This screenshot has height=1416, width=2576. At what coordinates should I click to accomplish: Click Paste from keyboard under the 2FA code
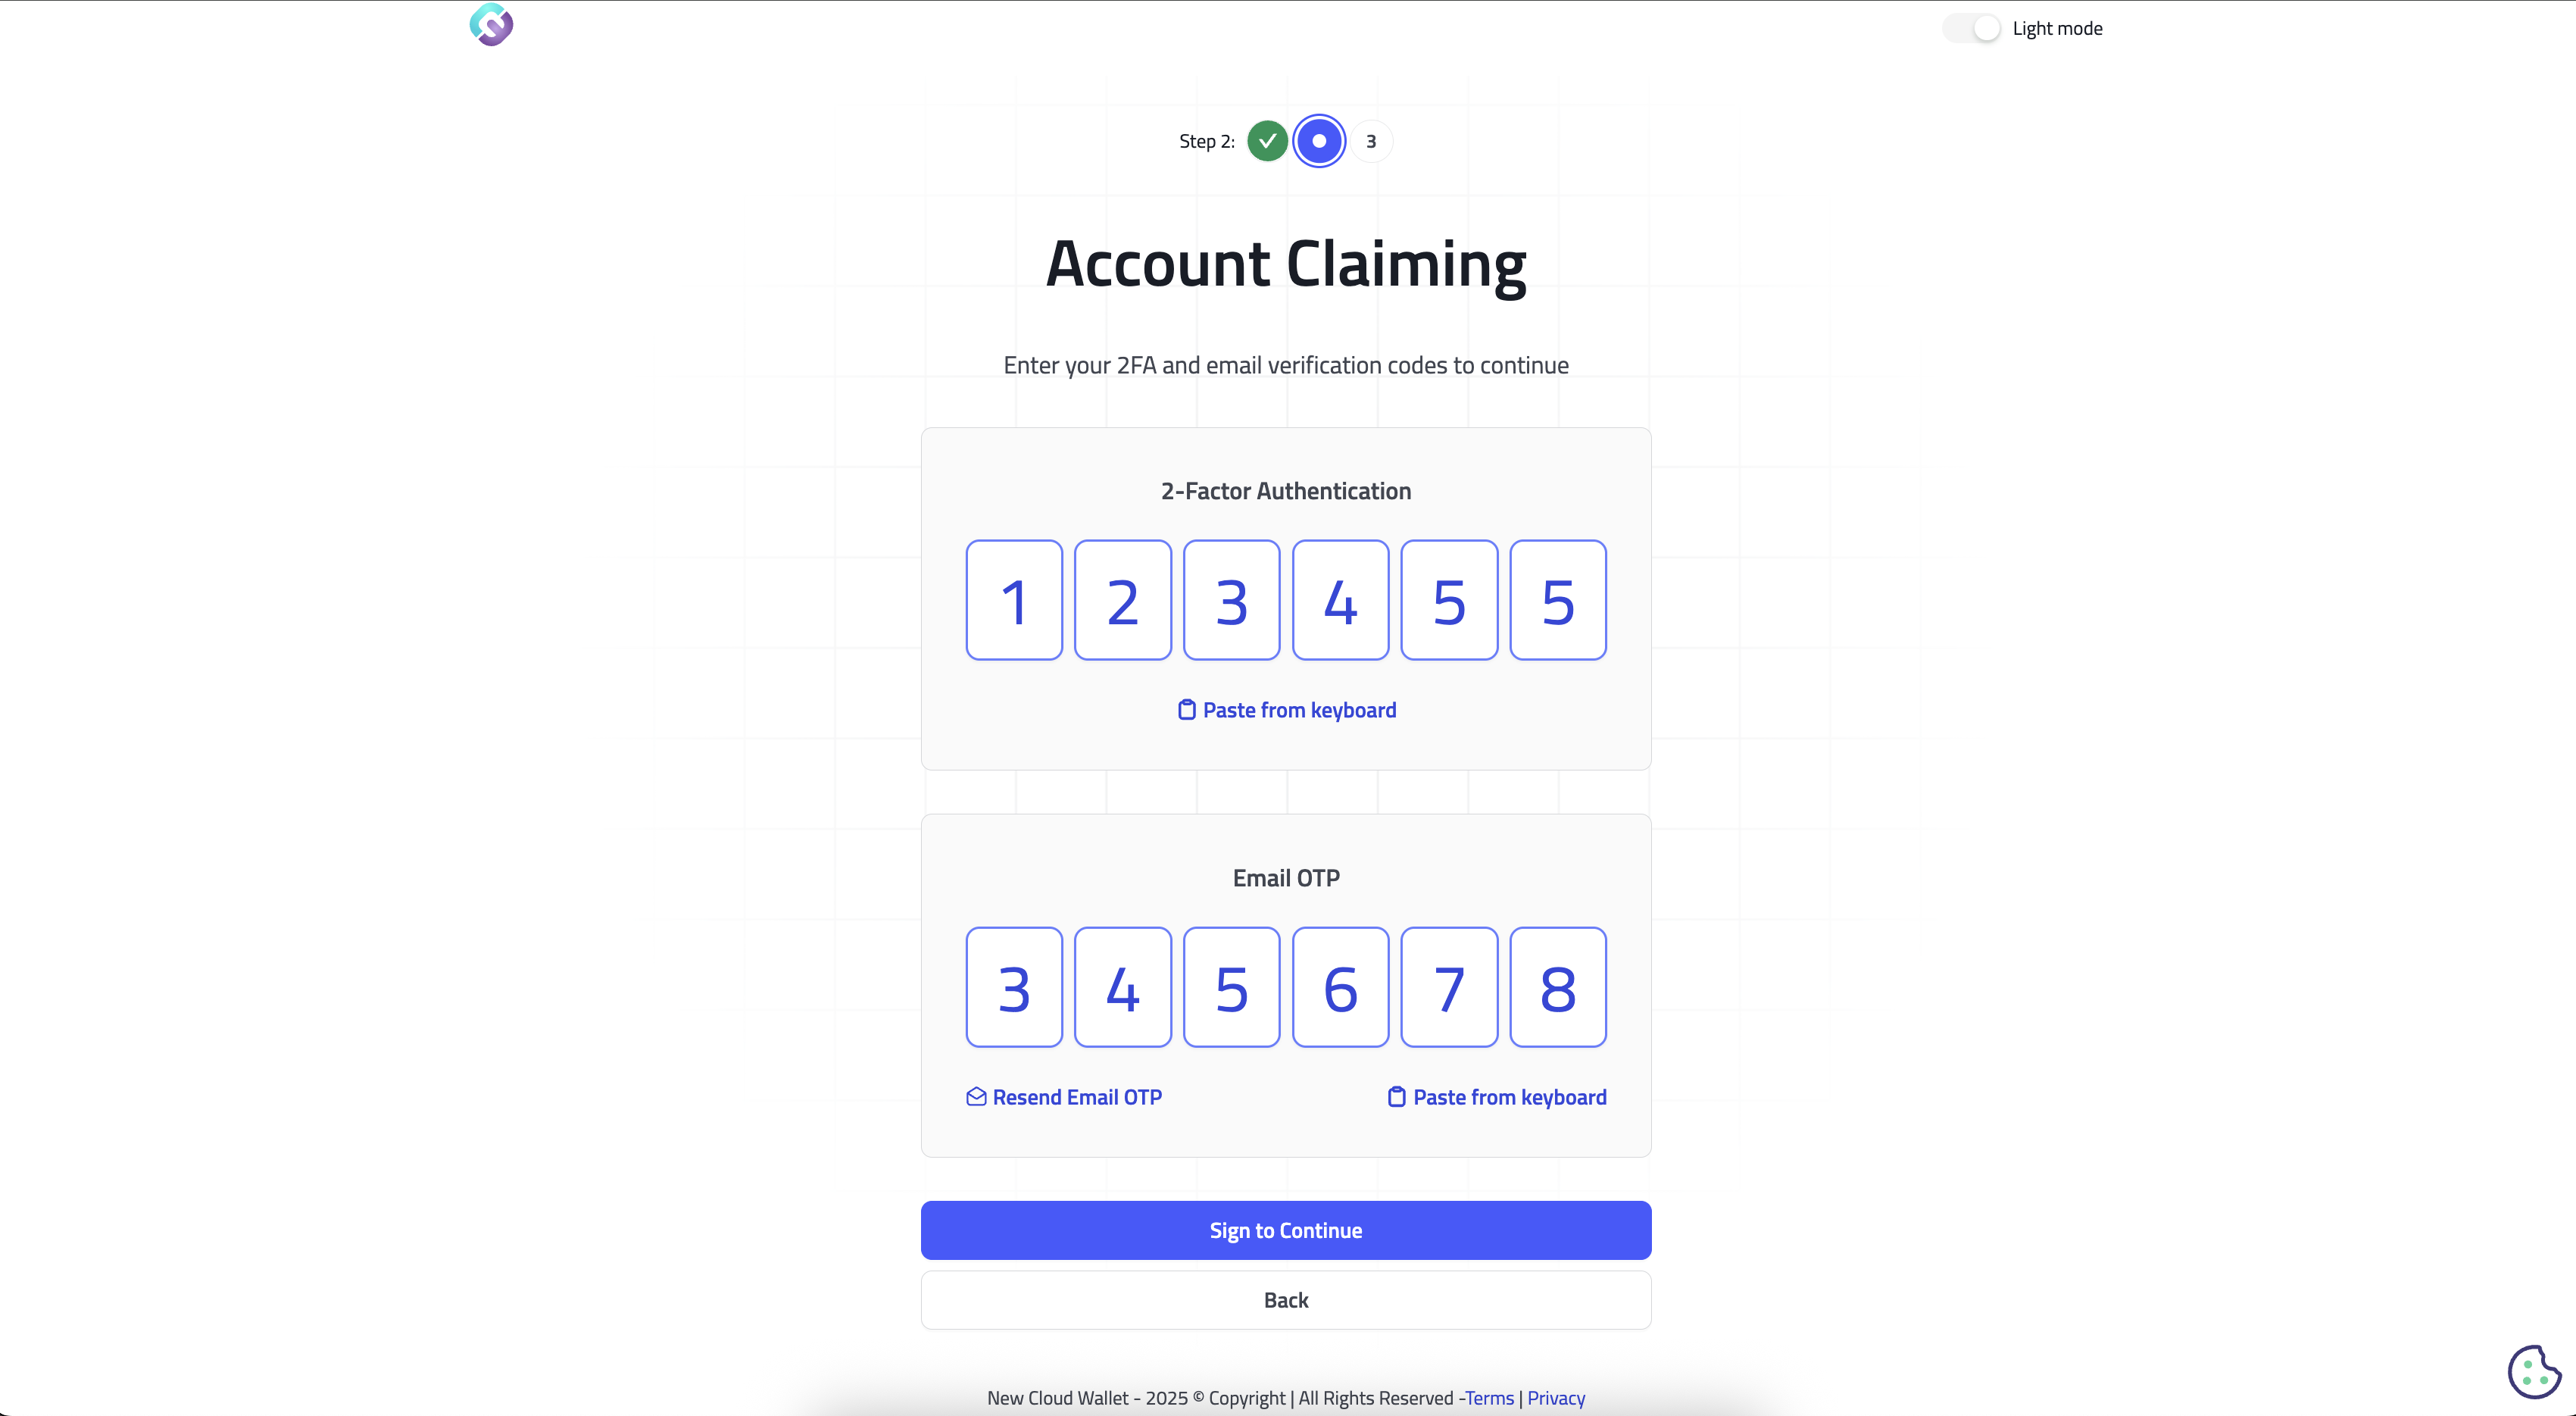(1299, 710)
